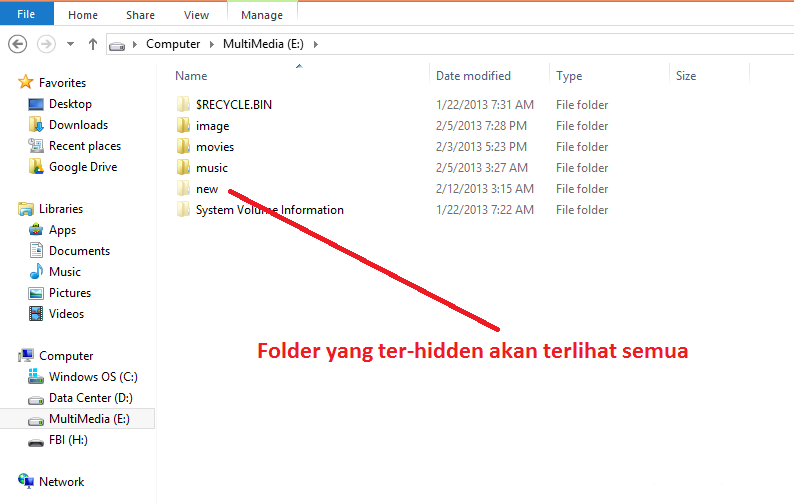Screen dimensions: 794x504
Task: Open Google Drive under Favorites
Action: coord(83,167)
